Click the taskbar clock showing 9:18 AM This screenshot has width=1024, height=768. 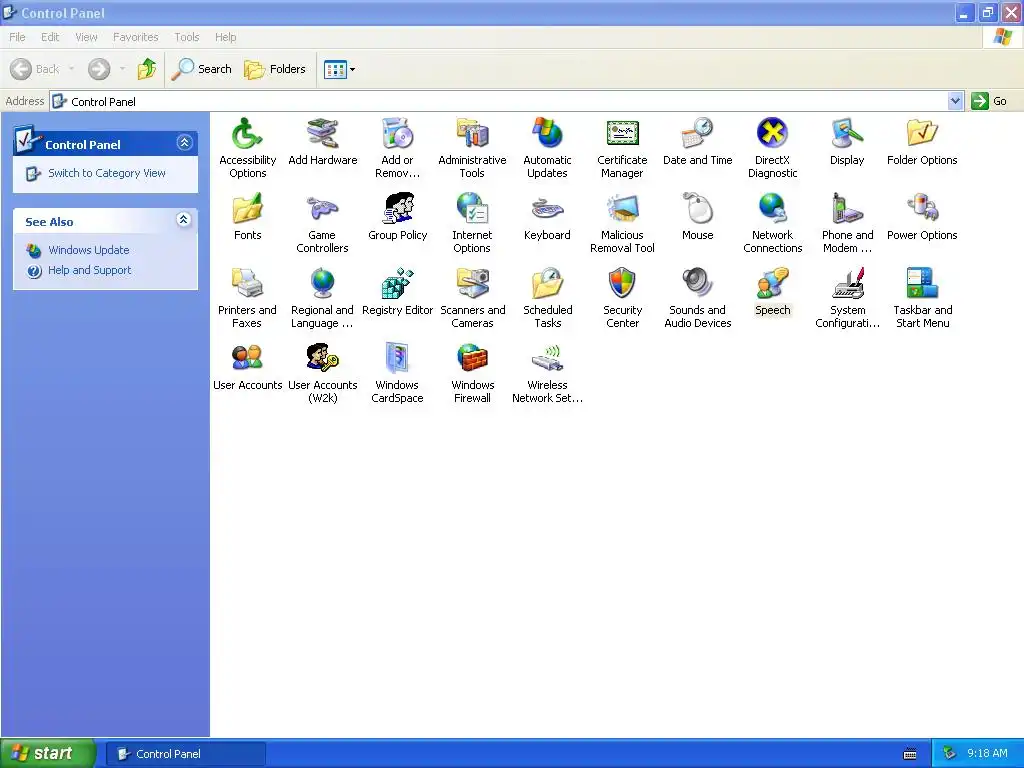[987, 754]
